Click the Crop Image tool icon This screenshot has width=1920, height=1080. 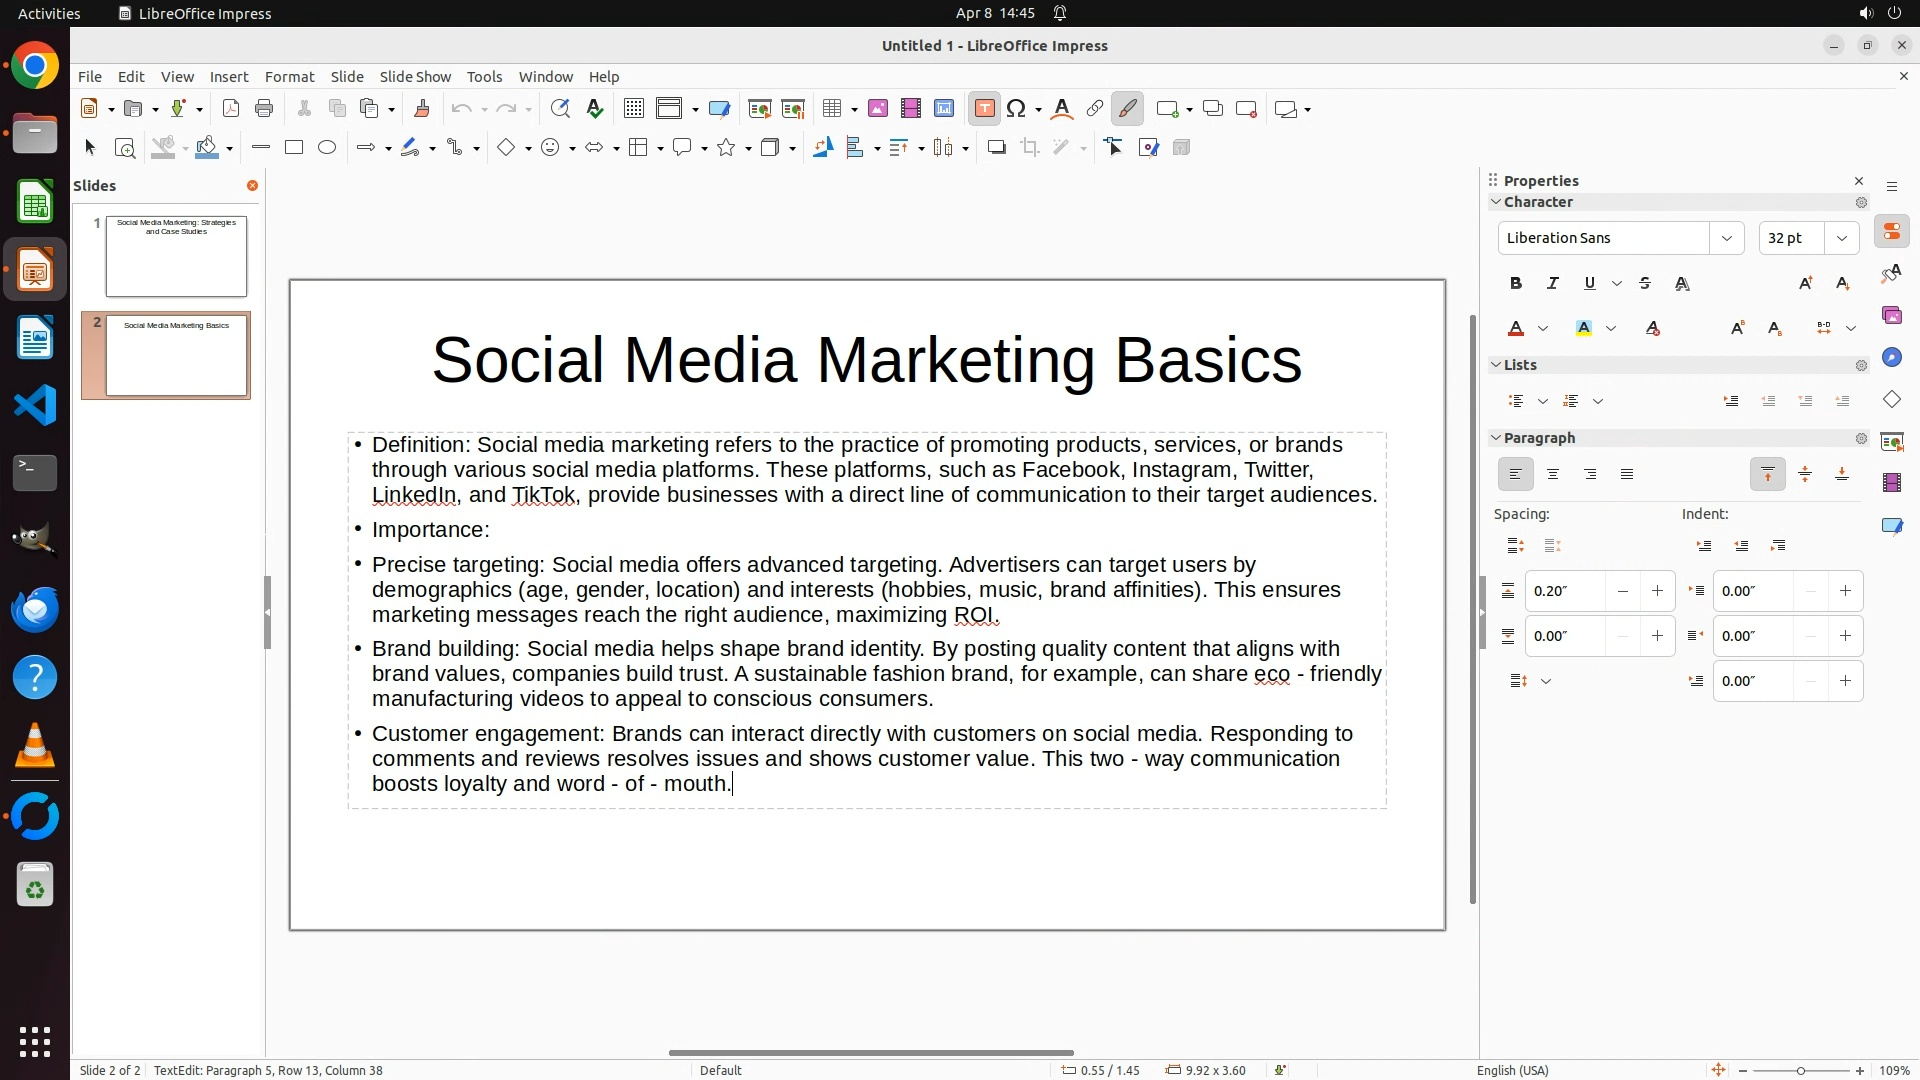click(1029, 148)
